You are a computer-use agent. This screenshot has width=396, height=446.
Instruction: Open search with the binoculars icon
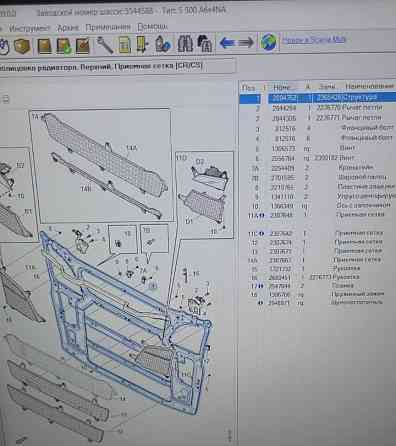click(x=185, y=43)
